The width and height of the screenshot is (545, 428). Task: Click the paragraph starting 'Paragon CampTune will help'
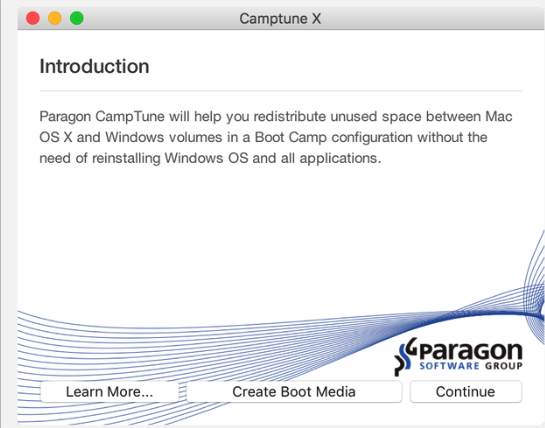(276, 137)
